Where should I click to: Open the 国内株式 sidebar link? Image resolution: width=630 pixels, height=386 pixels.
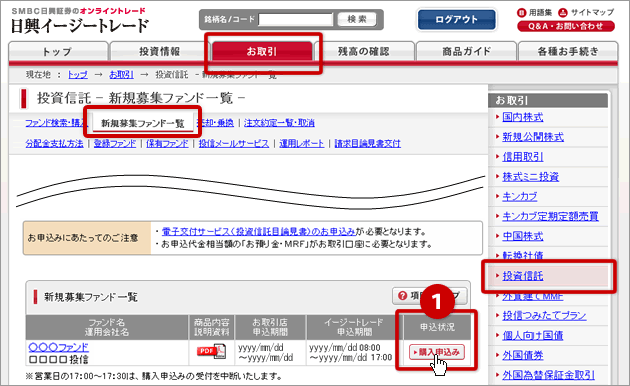click(523, 117)
